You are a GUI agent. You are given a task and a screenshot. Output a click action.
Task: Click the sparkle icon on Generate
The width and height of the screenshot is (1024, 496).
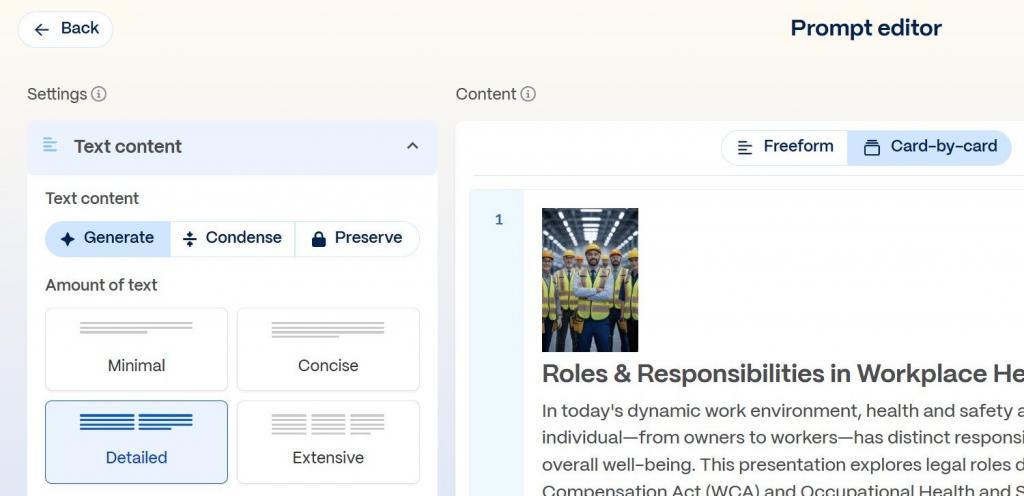click(67, 239)
